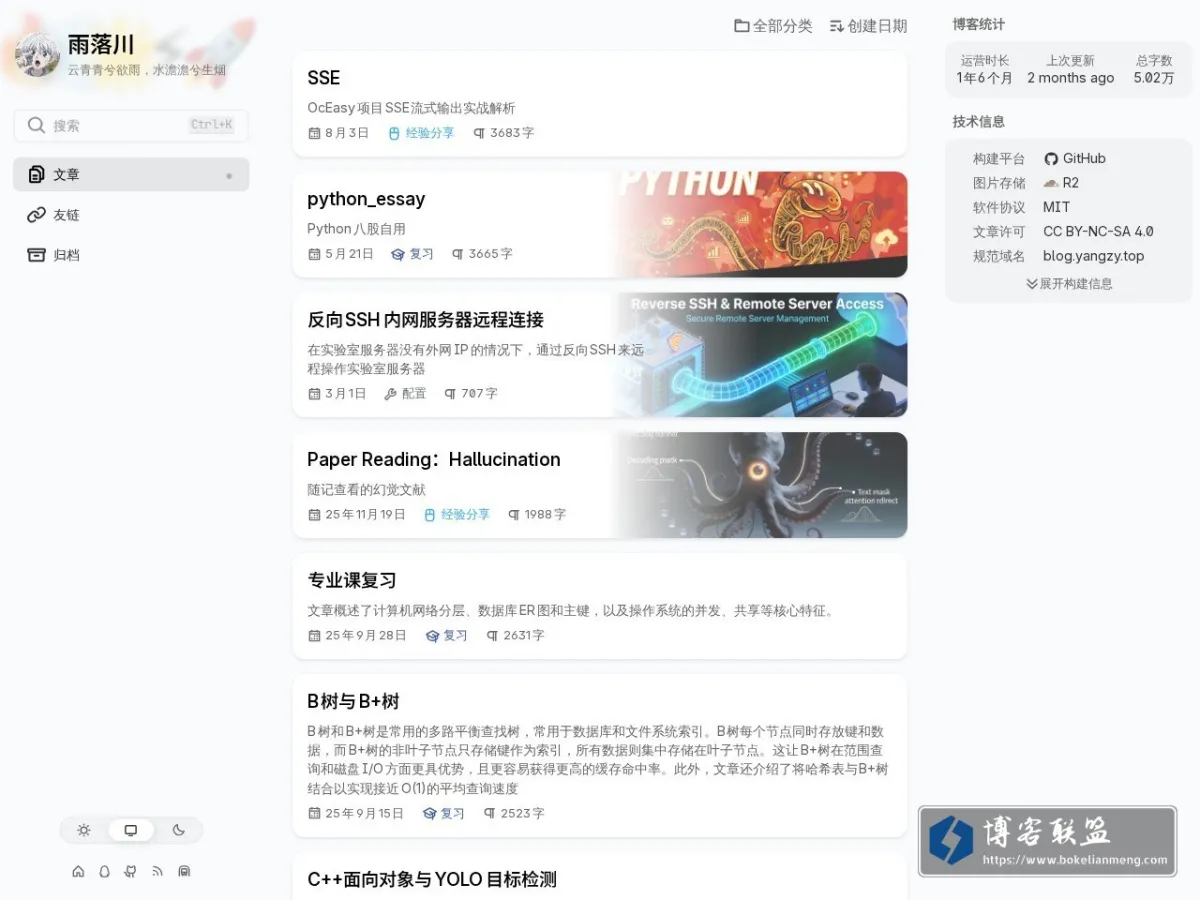Click 复习 tag on B树与B+树 post

pyautogui.click(x=444, y=814)
